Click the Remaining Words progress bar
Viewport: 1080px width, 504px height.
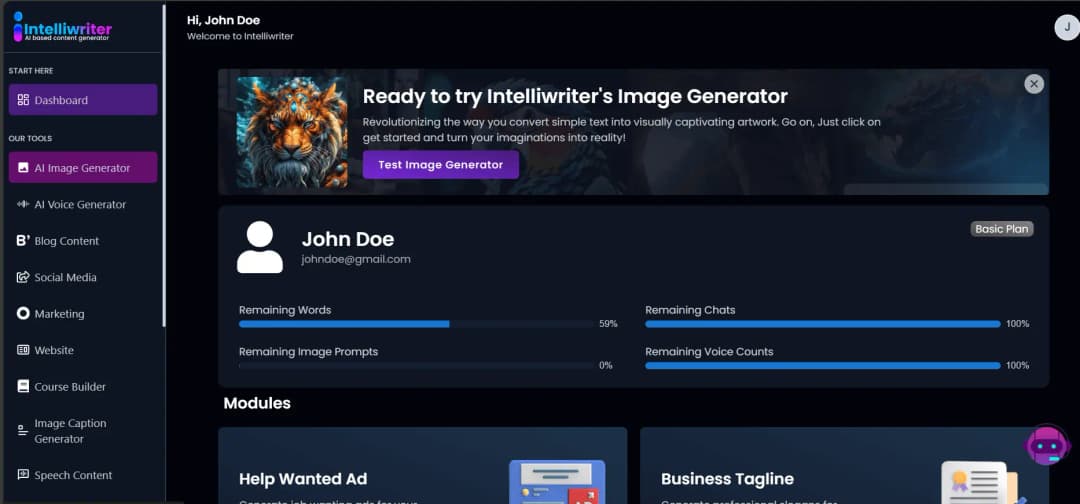tap(416, 324)
